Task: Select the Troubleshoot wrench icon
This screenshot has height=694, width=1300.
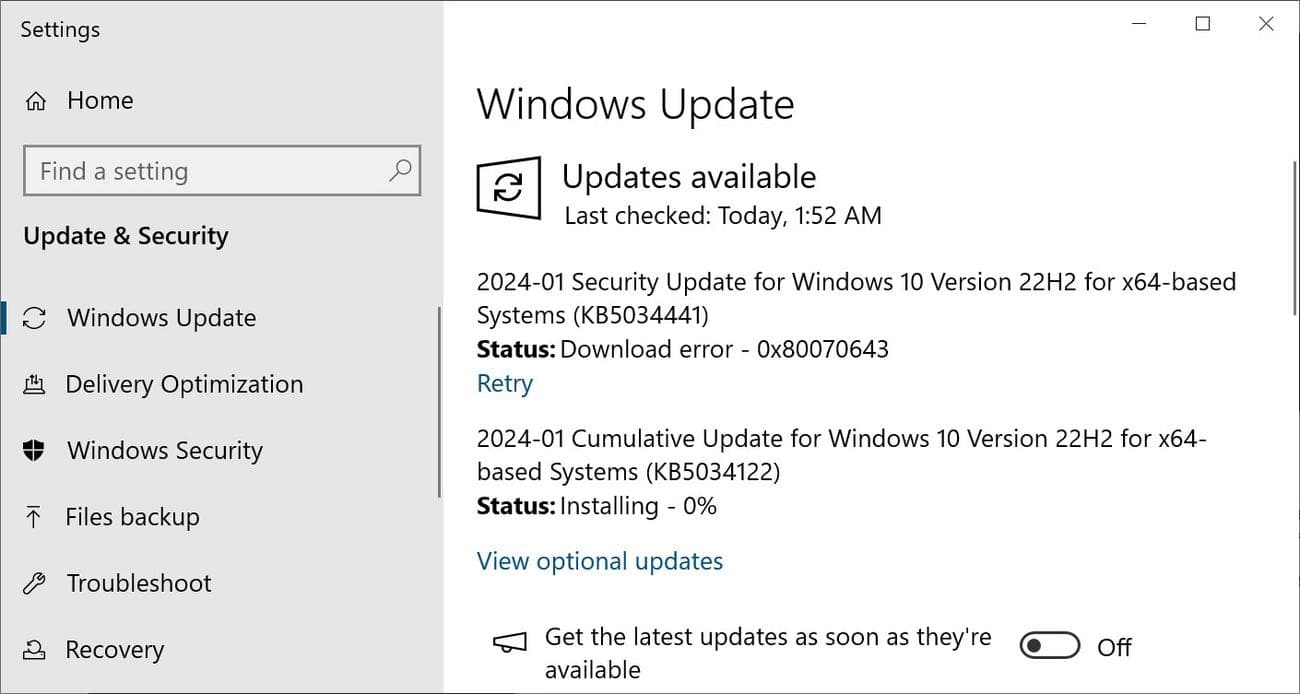Action: click(x=36, y=583)
